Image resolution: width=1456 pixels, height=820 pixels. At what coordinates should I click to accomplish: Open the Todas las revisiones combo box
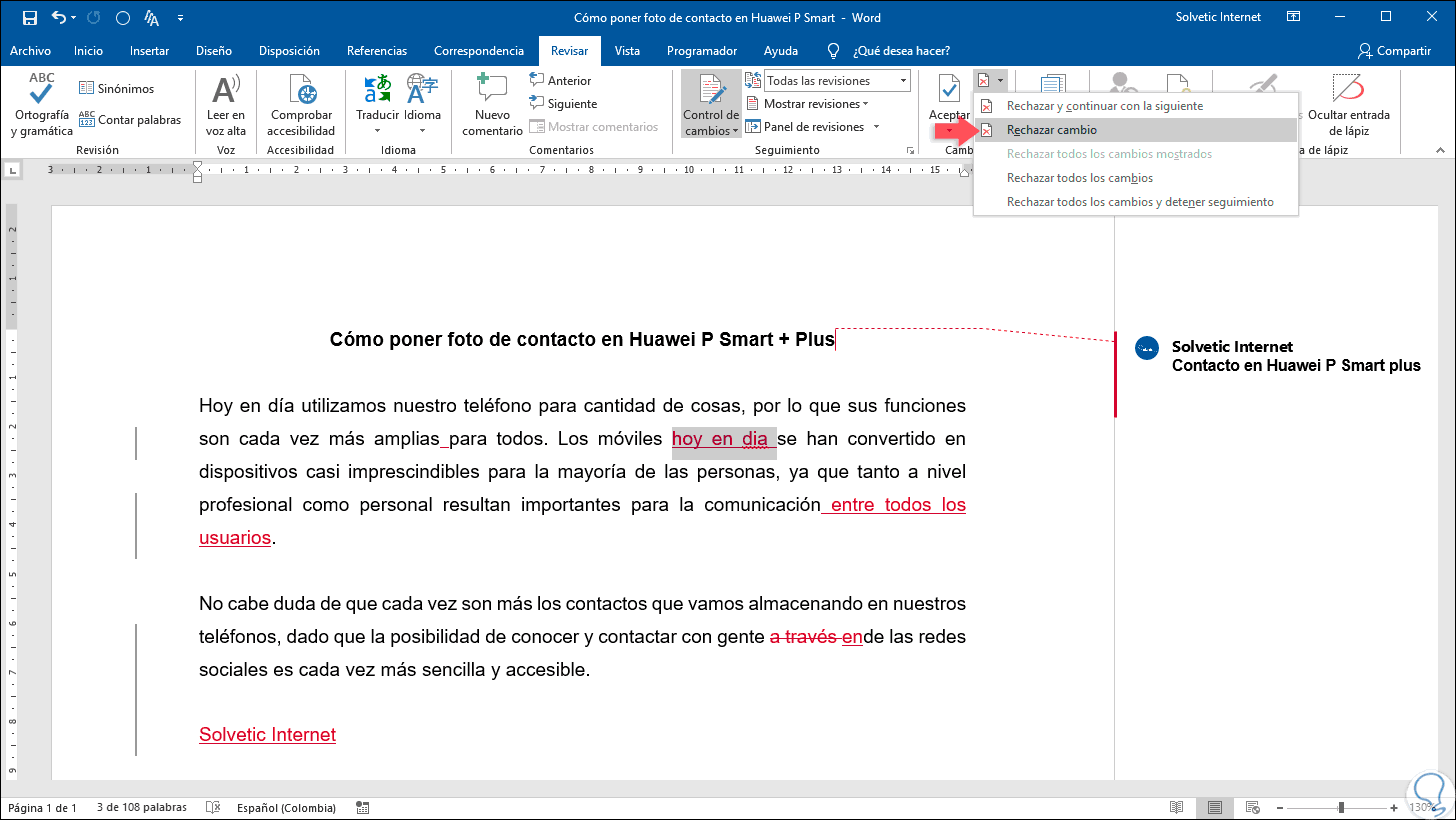pyautogui.click(x=837, y=81)
